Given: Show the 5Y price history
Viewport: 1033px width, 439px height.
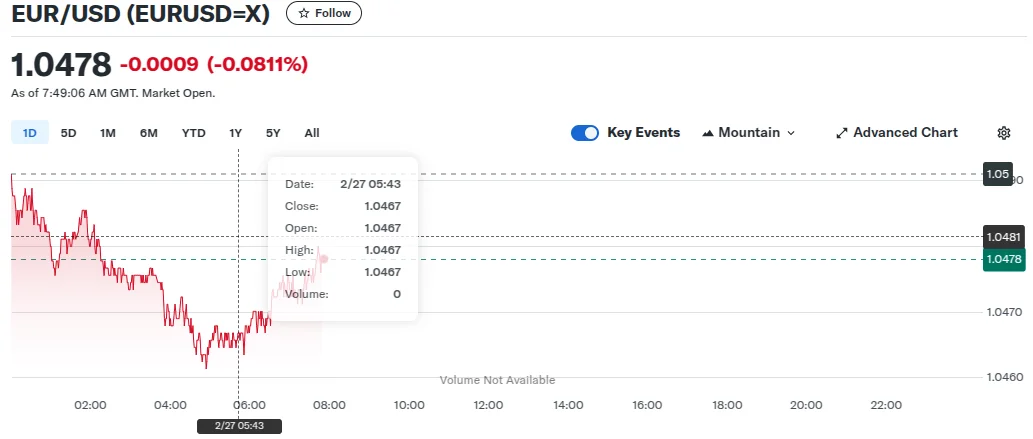Looking at the screenshot, I should point(273,133).
